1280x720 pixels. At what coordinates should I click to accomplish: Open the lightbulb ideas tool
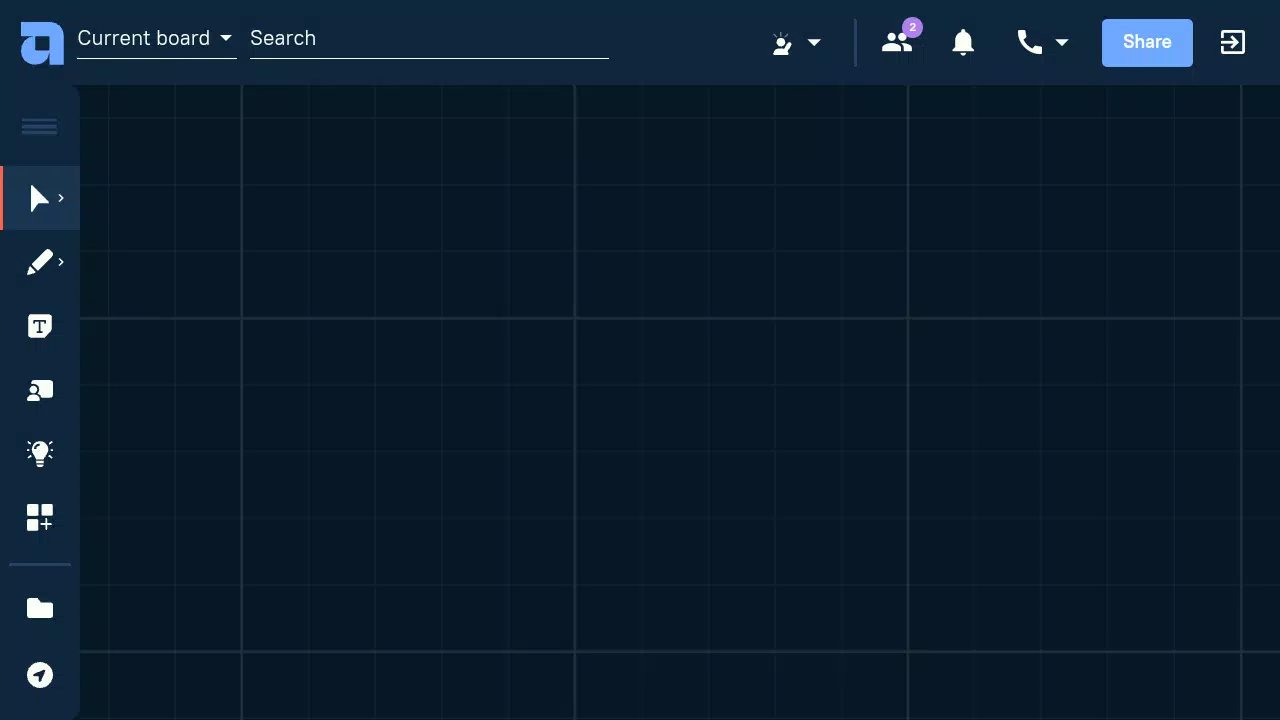coord(40,453)
